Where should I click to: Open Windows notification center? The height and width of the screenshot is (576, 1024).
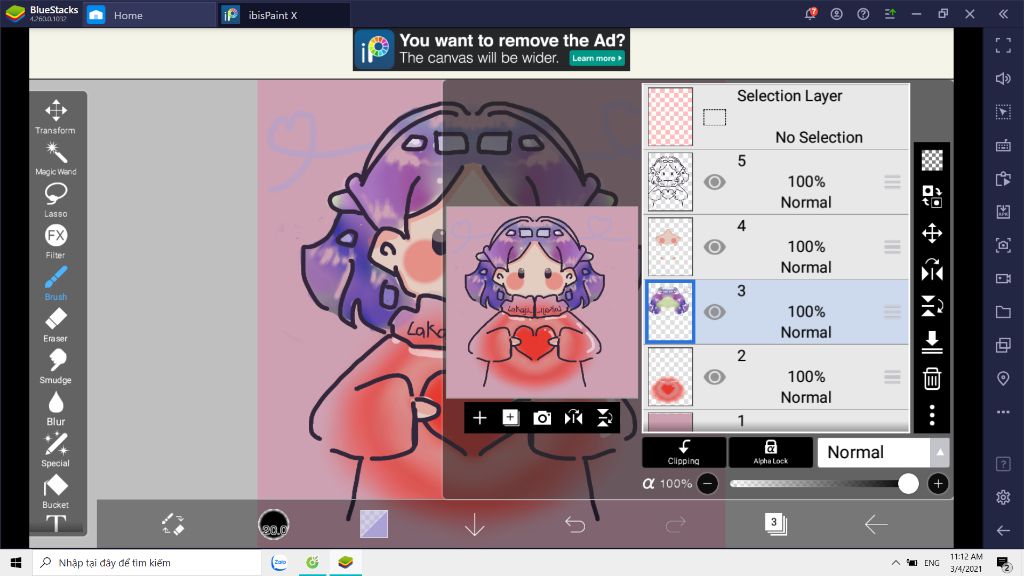(x=1004, y=562)
